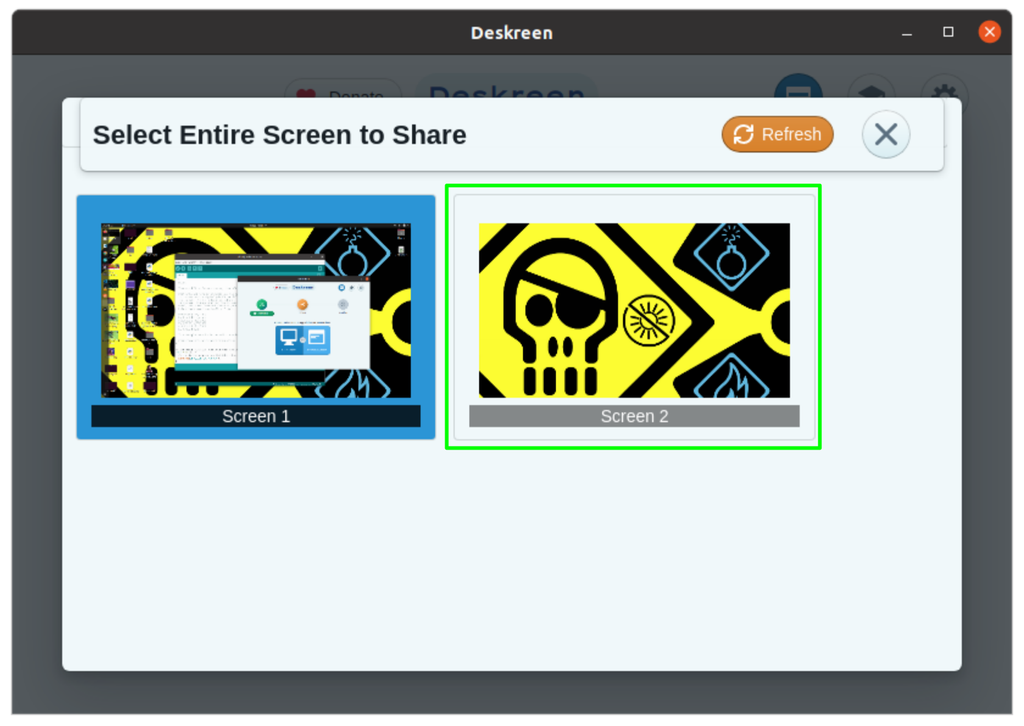
Task: Click the Screen 1 caption label
Action: tap(256, 416)
